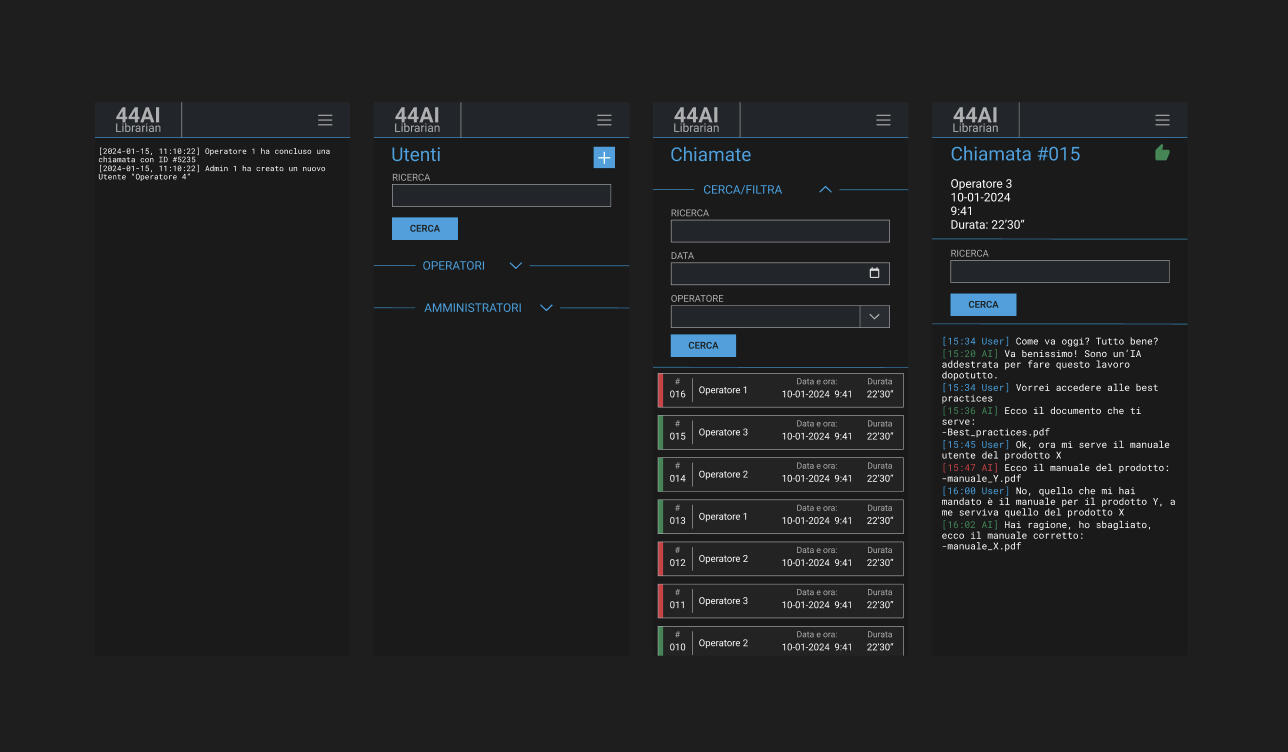Click the 44AI Librarian logo above Utenti
The height and width of the screenshot is (752, 1288).
[x=417, y=120]
